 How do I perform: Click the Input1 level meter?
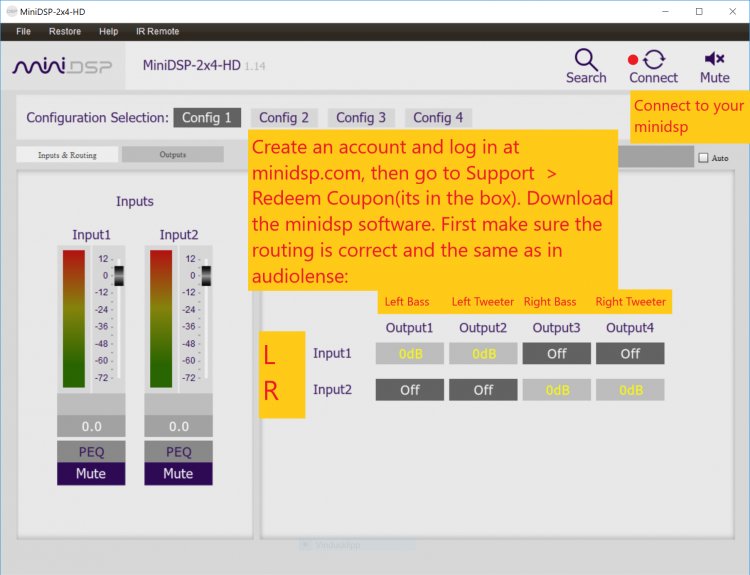click(74, 319)
